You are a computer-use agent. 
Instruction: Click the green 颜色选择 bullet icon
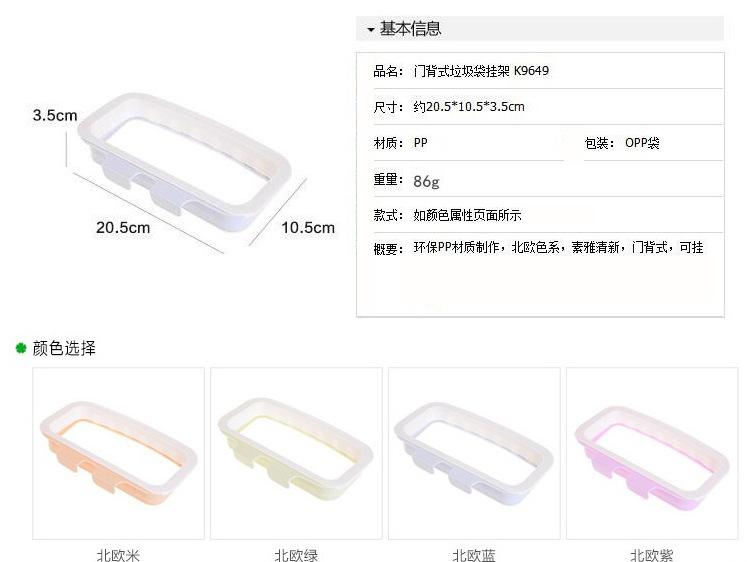coord(21,348)
